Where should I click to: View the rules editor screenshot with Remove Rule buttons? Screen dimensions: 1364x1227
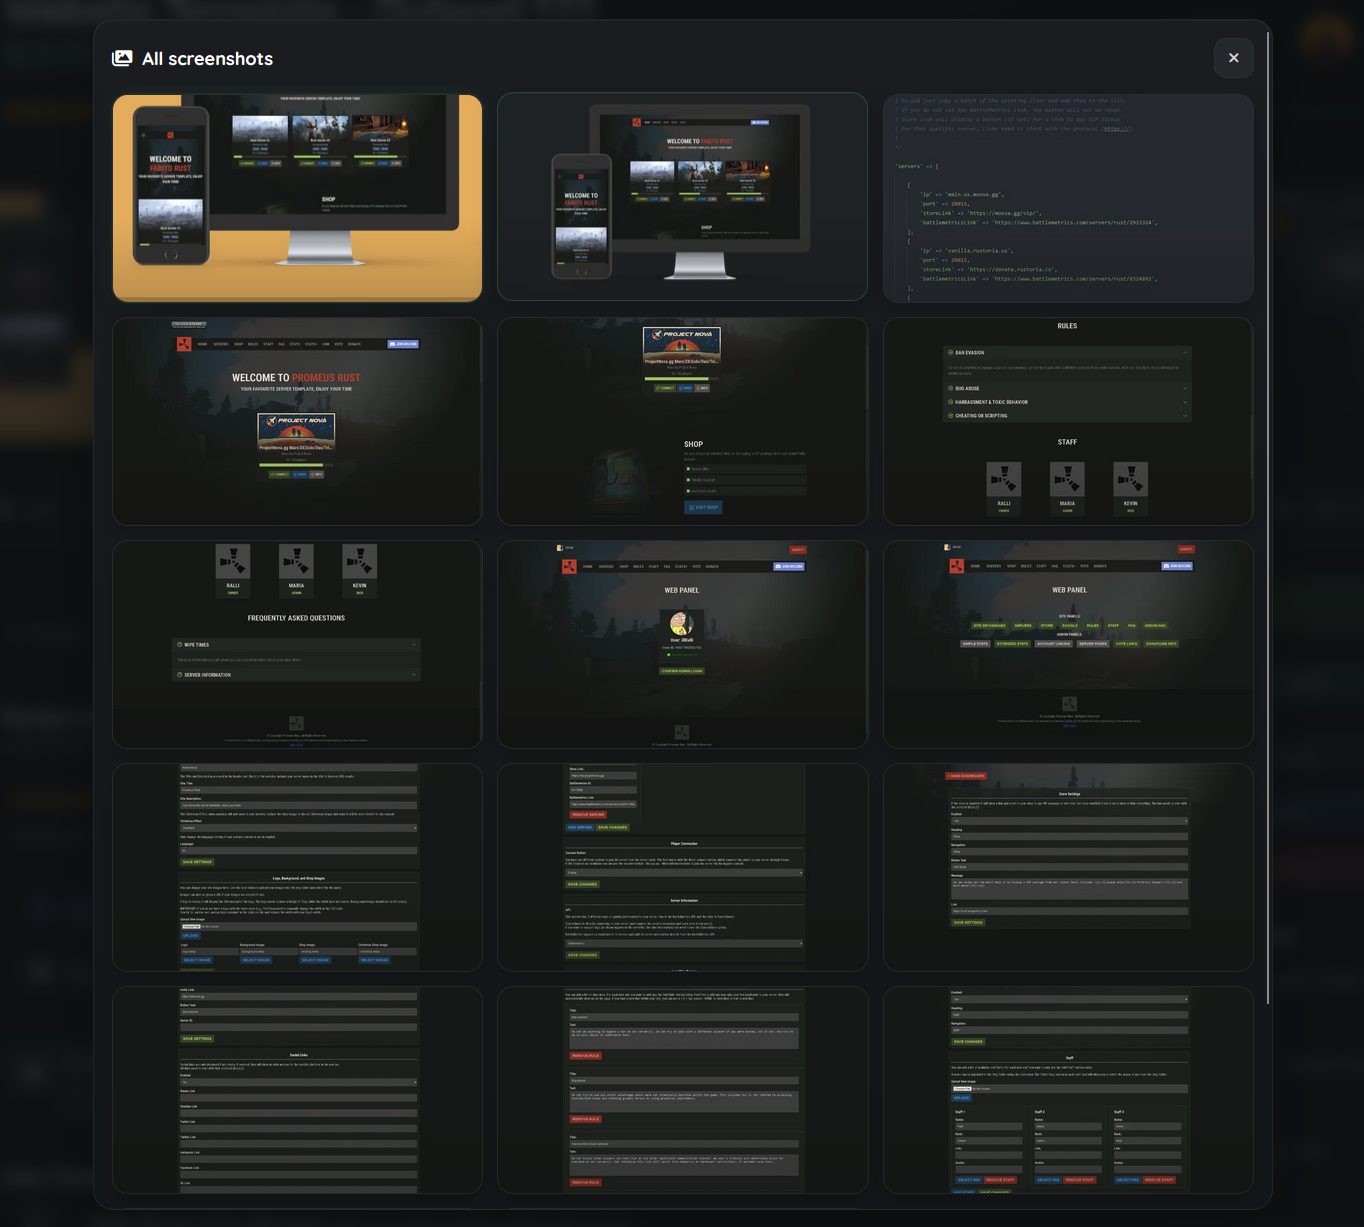682,1090
